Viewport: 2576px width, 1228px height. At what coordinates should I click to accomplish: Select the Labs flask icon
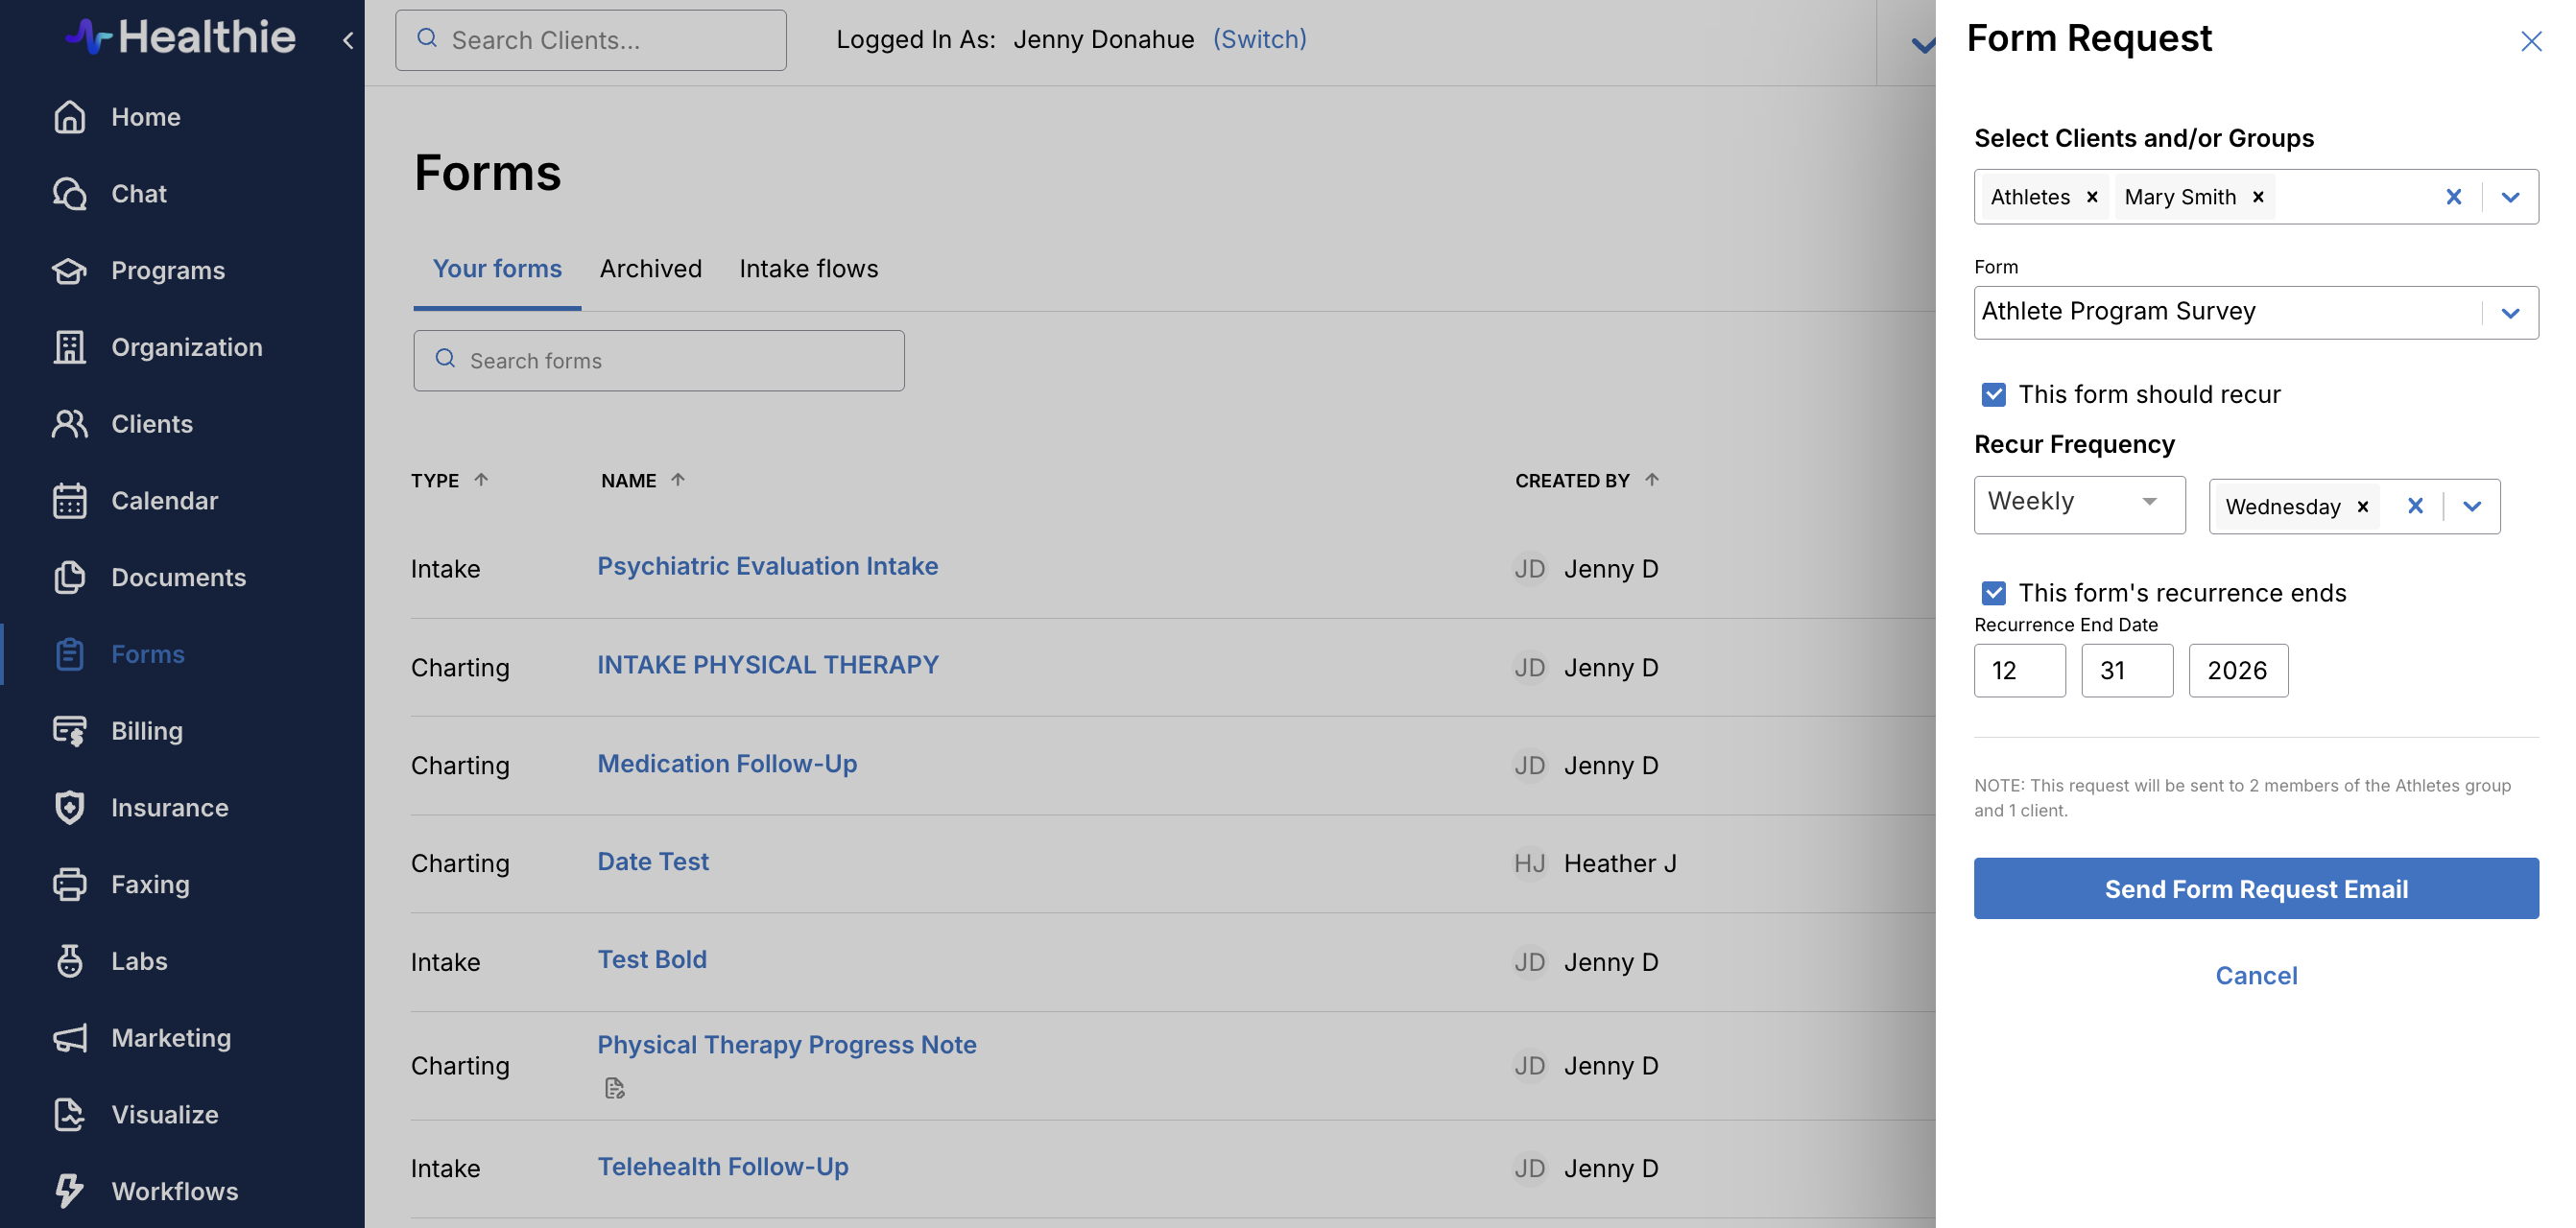tap(69, 961)
